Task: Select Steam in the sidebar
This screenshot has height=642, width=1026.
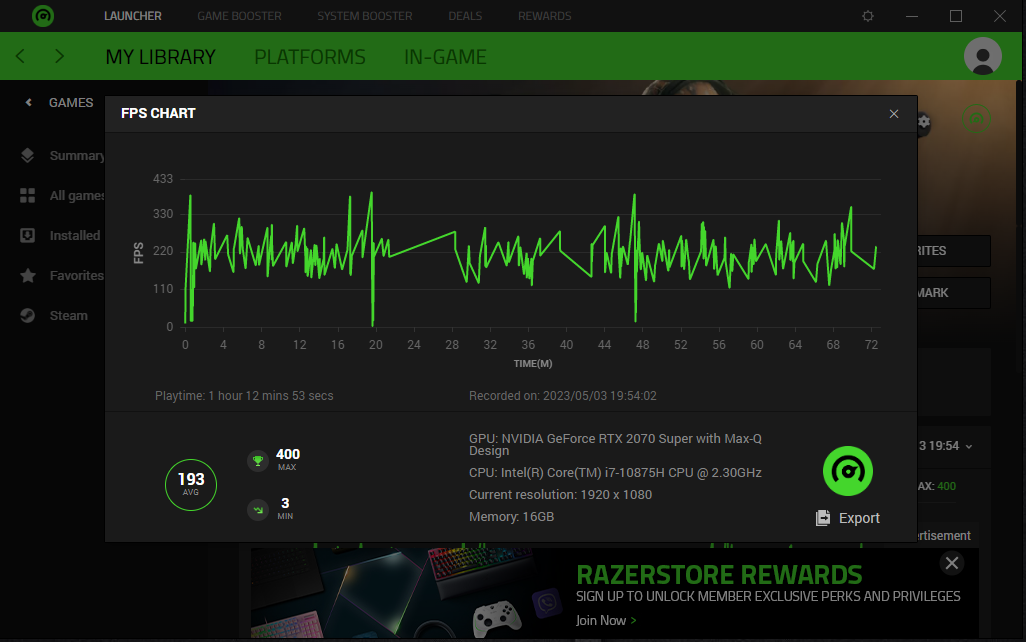Action: [x=69, y=315]
